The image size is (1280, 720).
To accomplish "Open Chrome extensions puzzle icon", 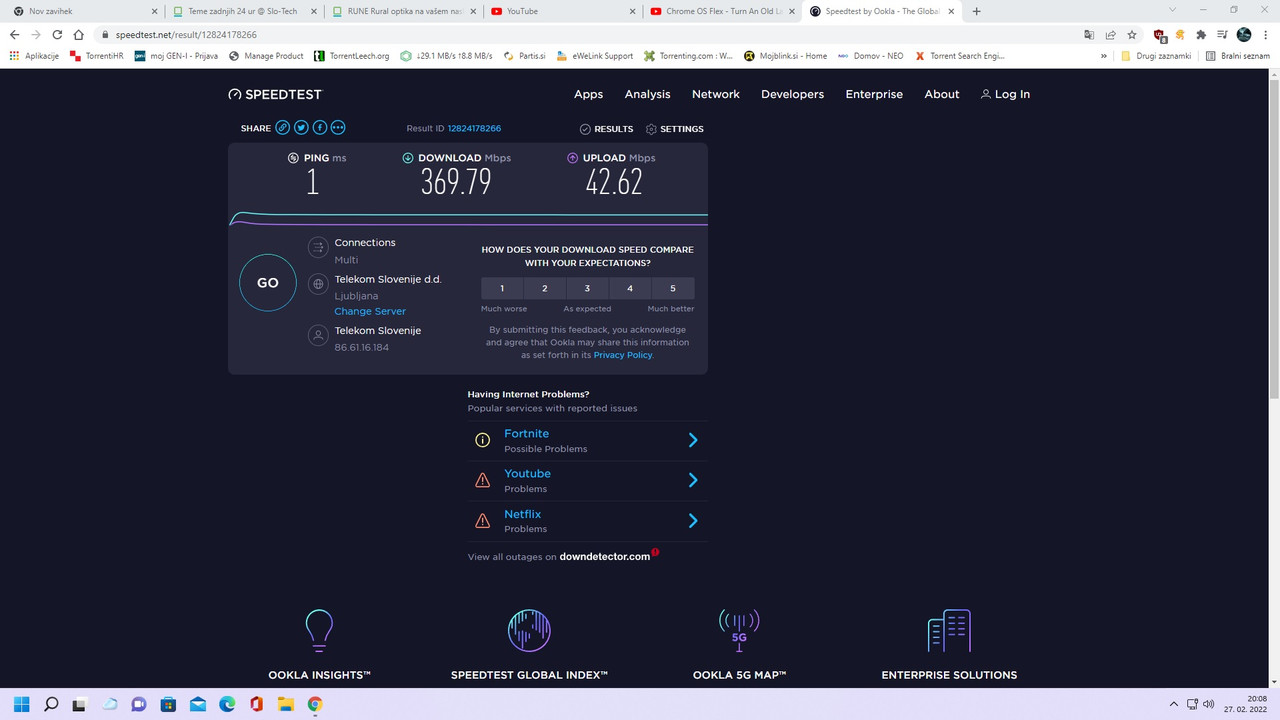I will click(1201, 34).
